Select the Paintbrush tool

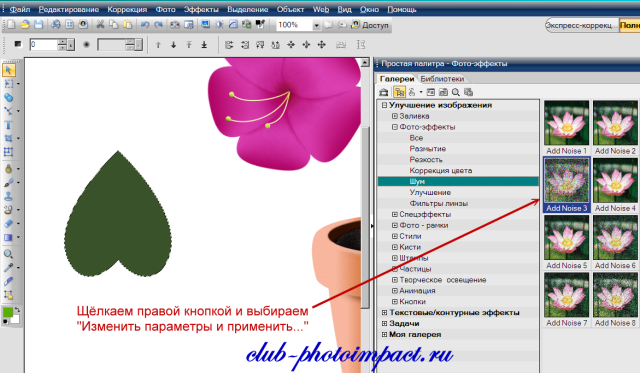(8, 182)
